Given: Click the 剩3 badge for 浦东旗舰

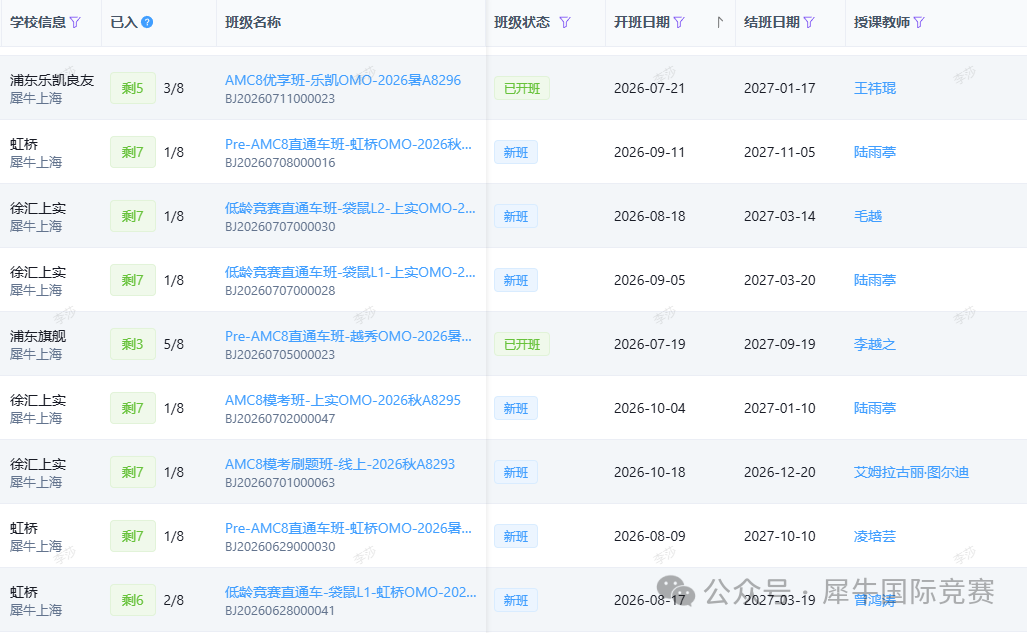Looking at the screenshot, I should [133, 344].
